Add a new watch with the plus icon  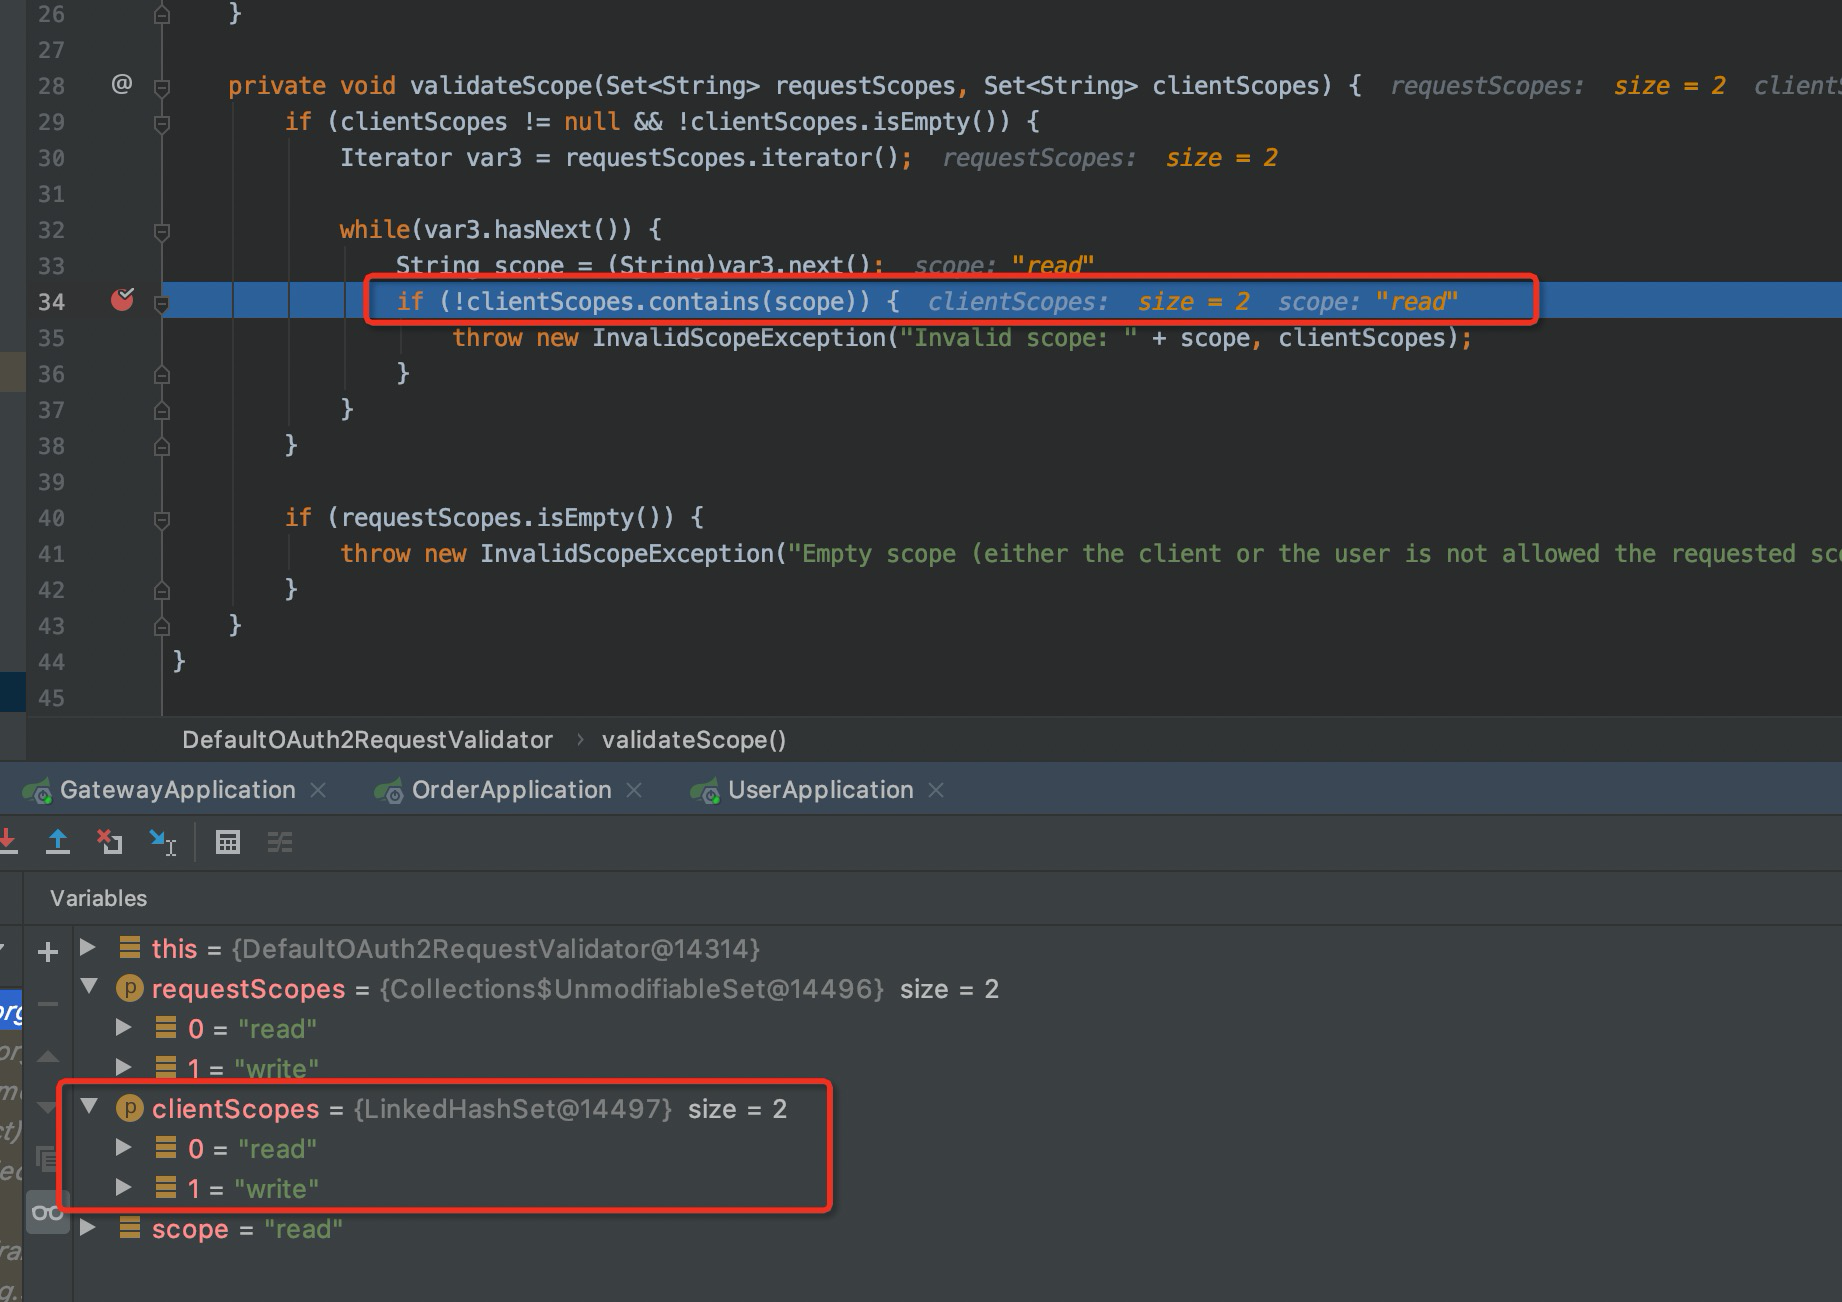point(47,951)
